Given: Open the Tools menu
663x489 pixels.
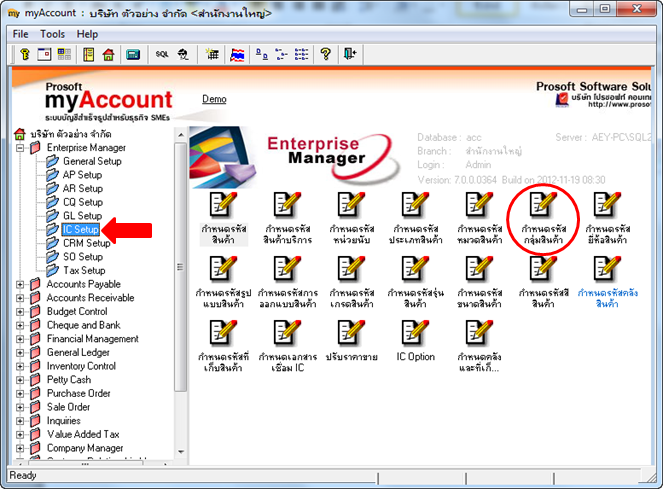Looking at the screenshot, I should 52,34.
